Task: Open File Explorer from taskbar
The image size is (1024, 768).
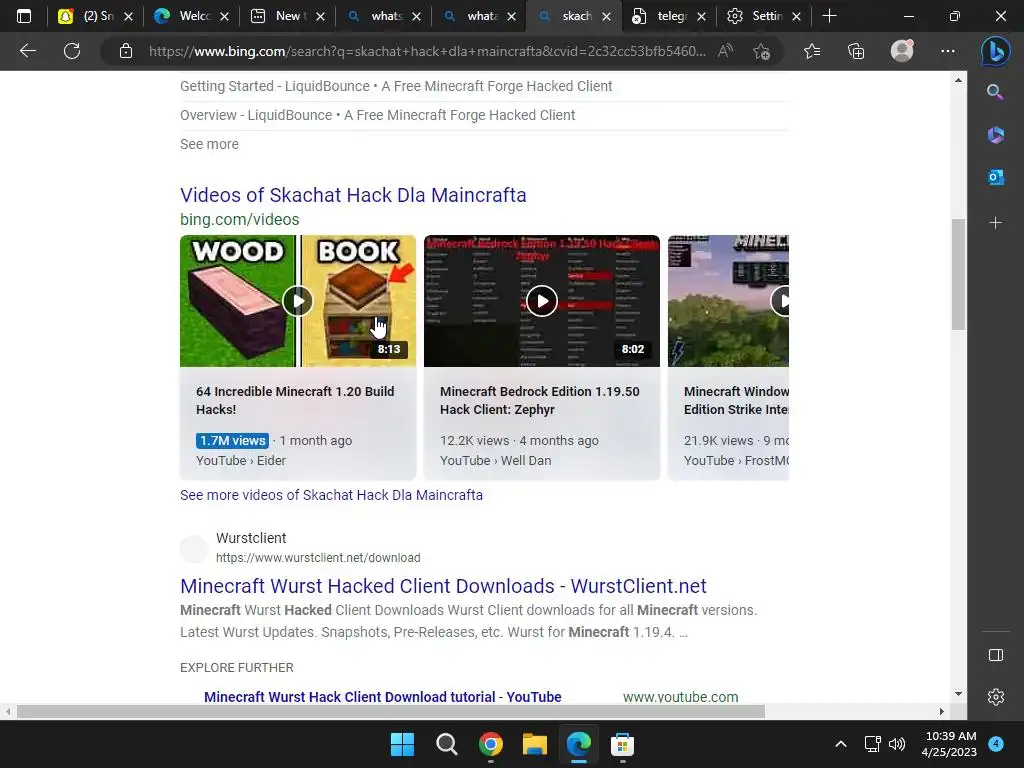Action: pyautogui.click(x=534, y=744)
